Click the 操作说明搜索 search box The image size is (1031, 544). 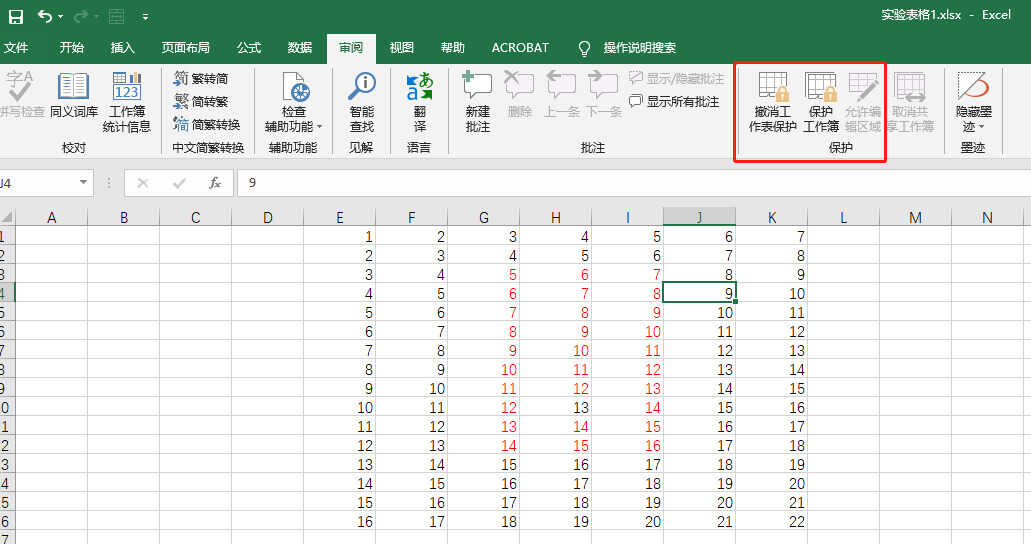point(640,47)
